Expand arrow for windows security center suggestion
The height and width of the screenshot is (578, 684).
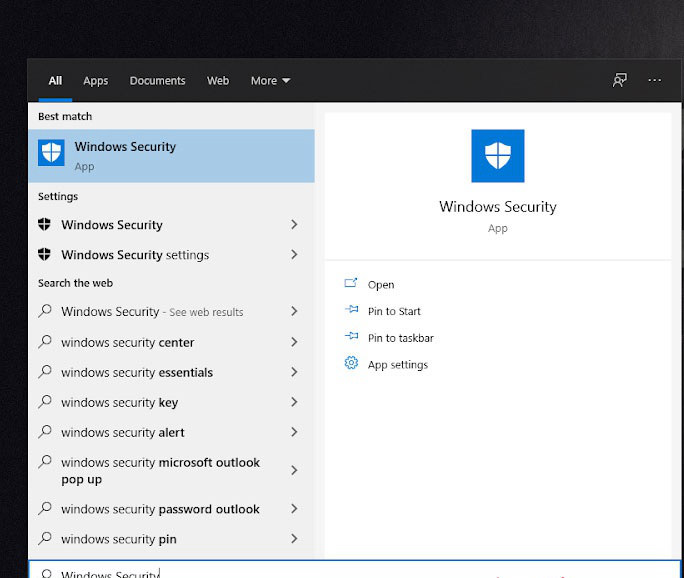coord(294,342)
